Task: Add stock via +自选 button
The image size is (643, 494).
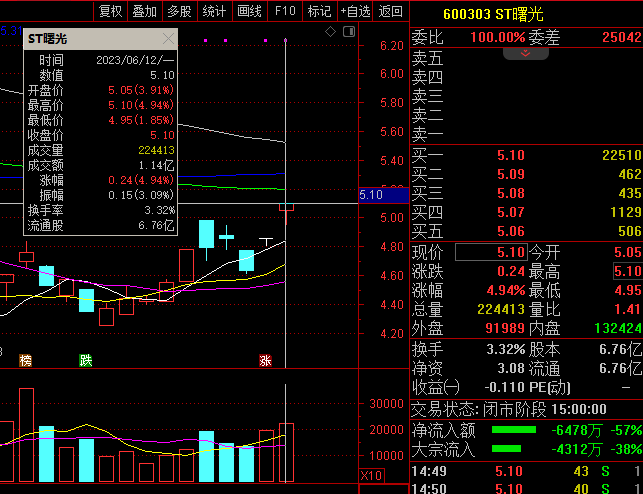Action: pos(355,11)
